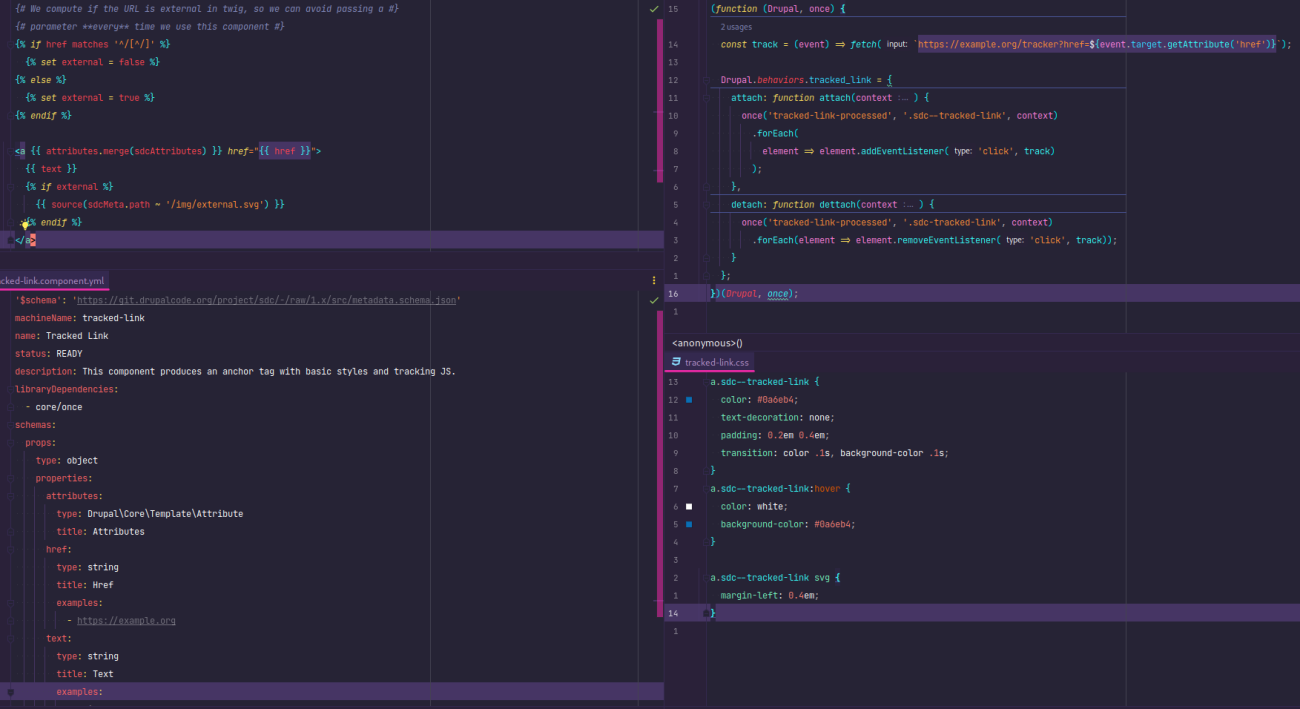Click the 'status: READY' line
Image resolution: width=1300 pixels, height=709 pixels.
[49, 353]
